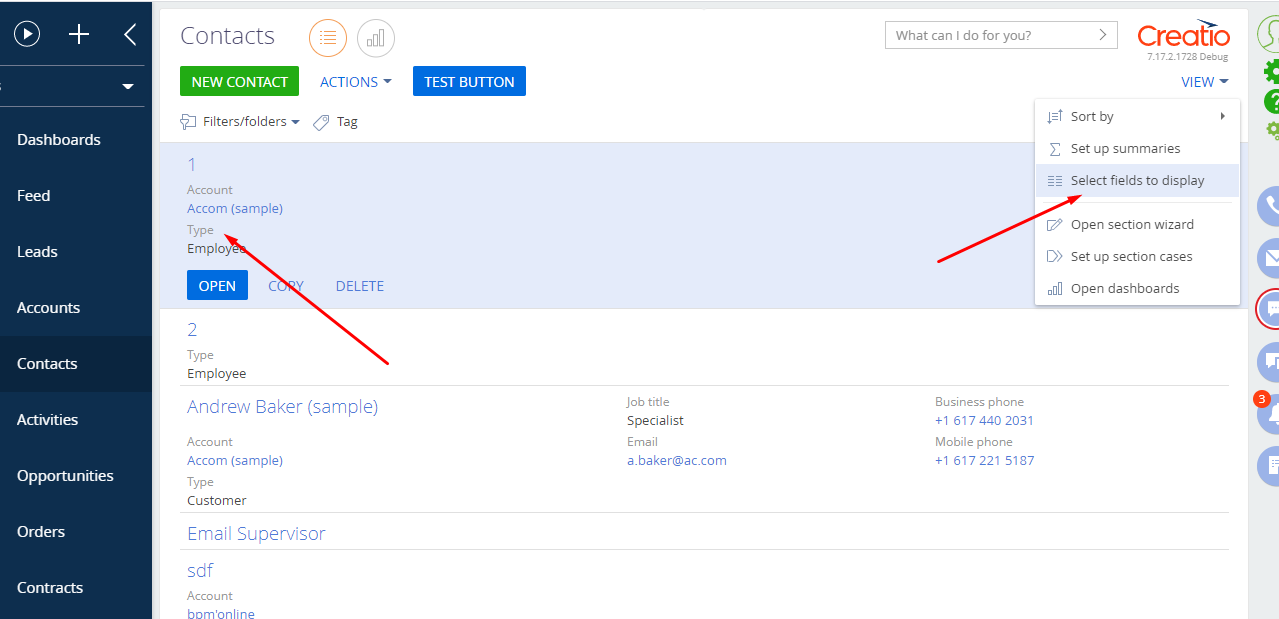Click the command line arrow icon
Image resolution: width=1279 pixels, height=619 pixels.
pos(1103,35)
